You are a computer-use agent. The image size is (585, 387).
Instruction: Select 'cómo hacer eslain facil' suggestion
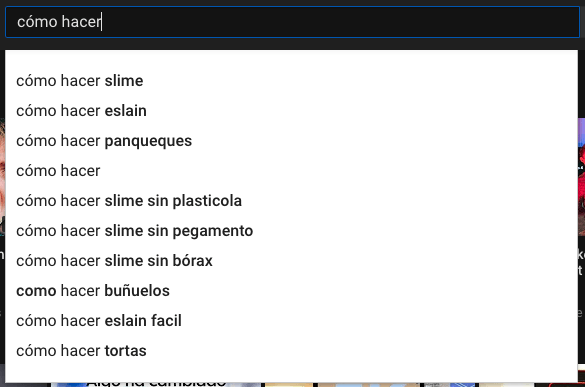point(291,321)
